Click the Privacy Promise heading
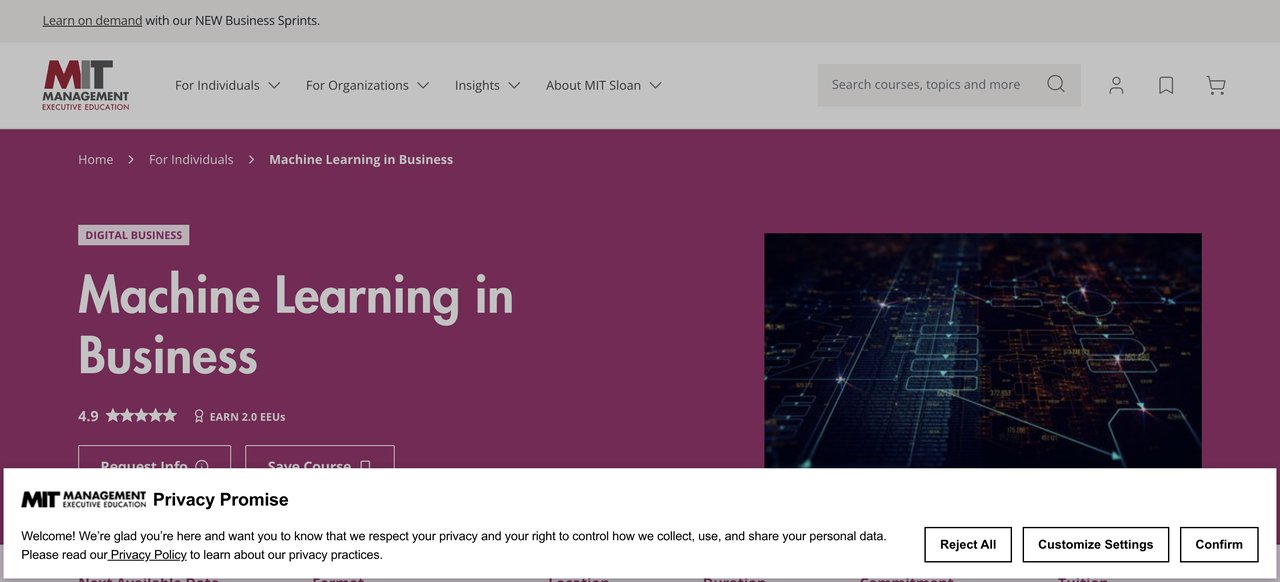Viewport: 1280px width, 582px height. pyautogui.click(x=221, y=500)
